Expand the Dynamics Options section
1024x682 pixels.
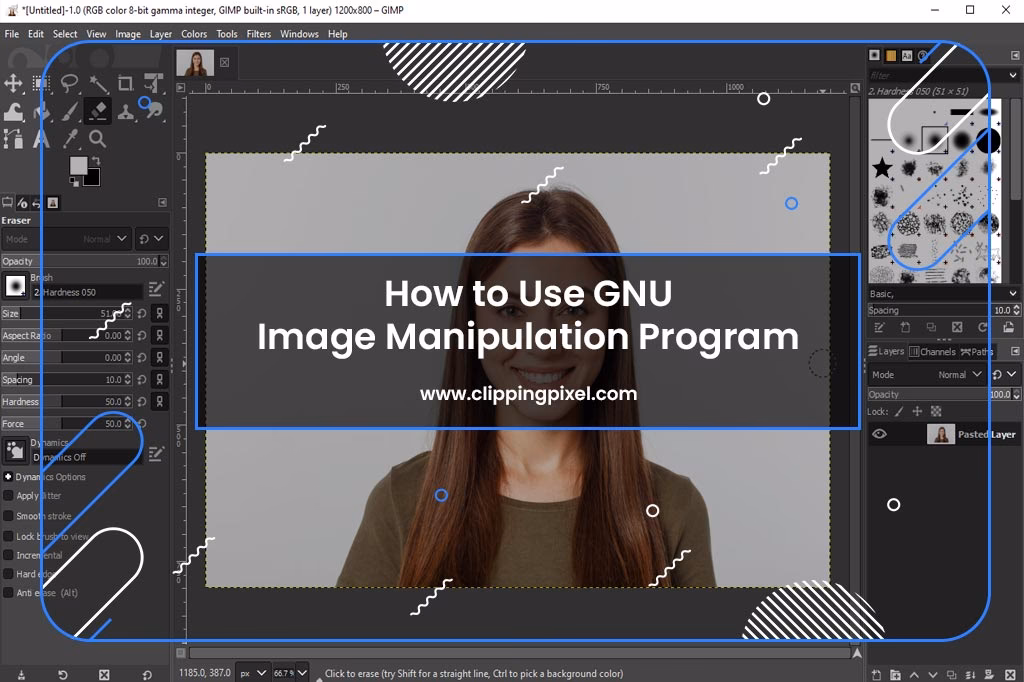[8, 477]
